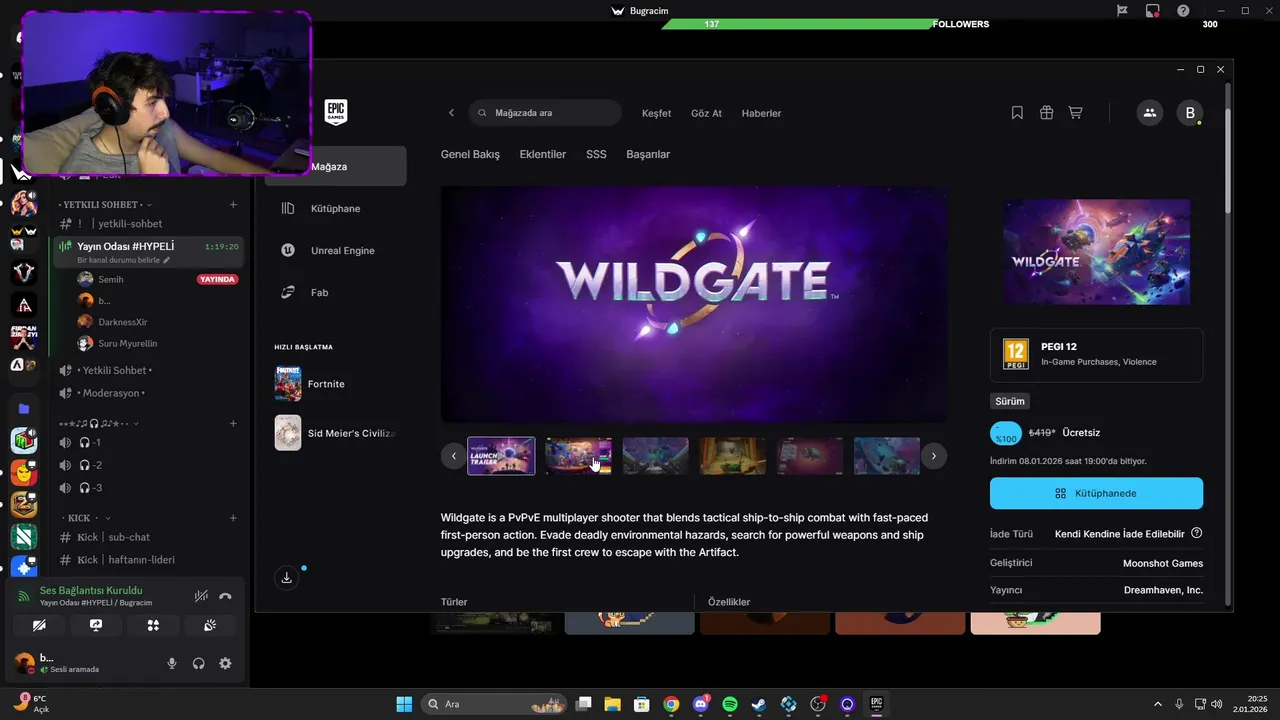The image size is (1280, 720).
Task: Toggle Discord noise suppression icon
Action: pyautogui.click(x=201, y=596)
